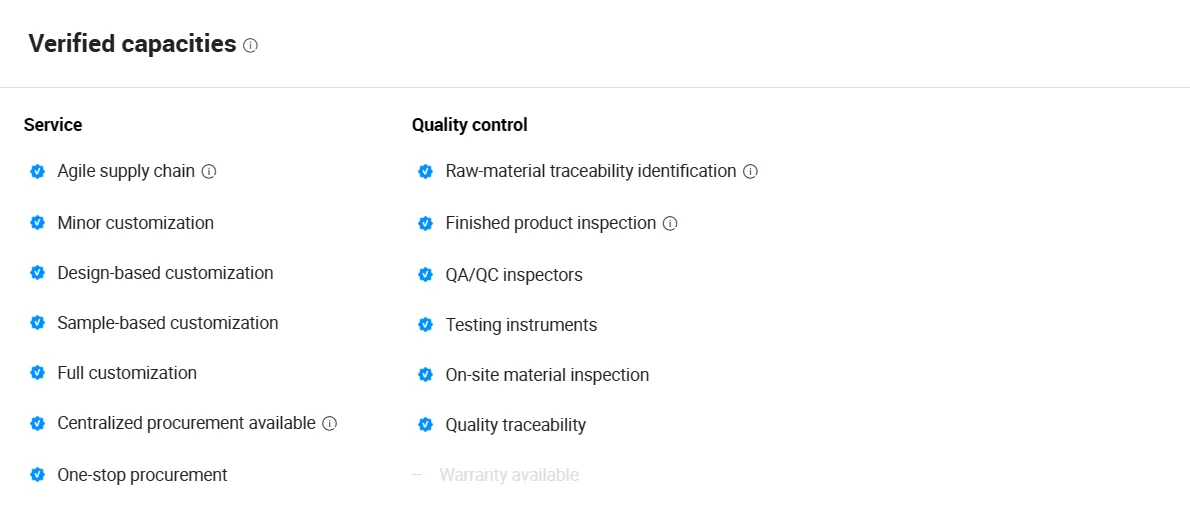Image resolution: width=1190 pixels, height=510 pixels.
Task: Click the Service column heading
Action: [53, 124]
